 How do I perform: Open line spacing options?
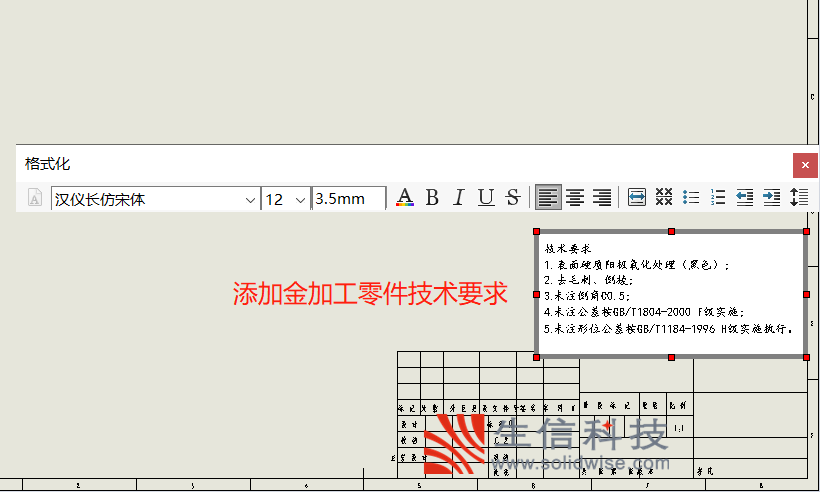point(799,198)
